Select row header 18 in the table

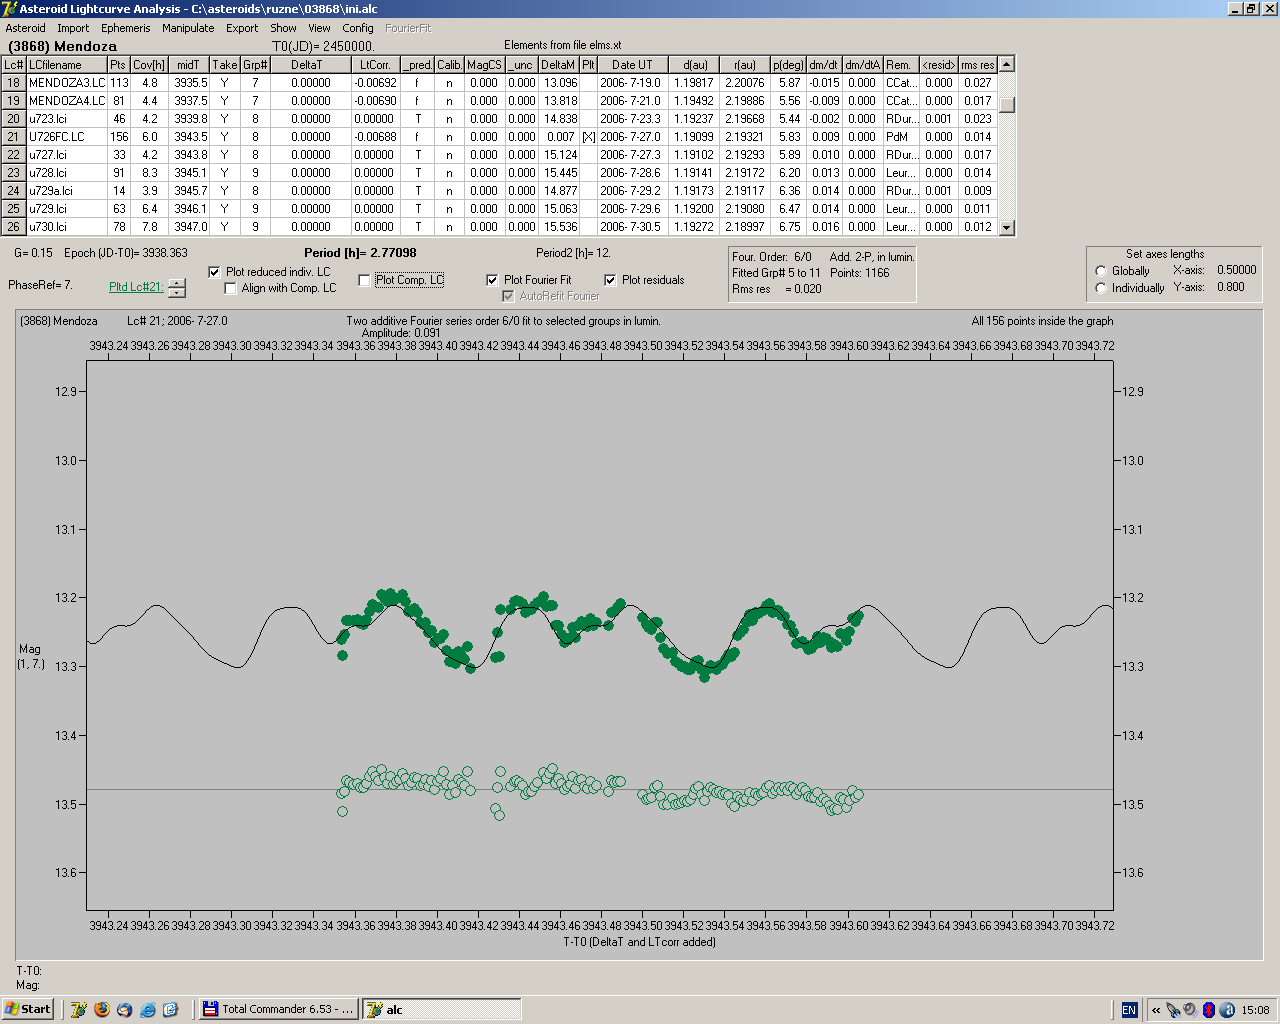(14, 83)
